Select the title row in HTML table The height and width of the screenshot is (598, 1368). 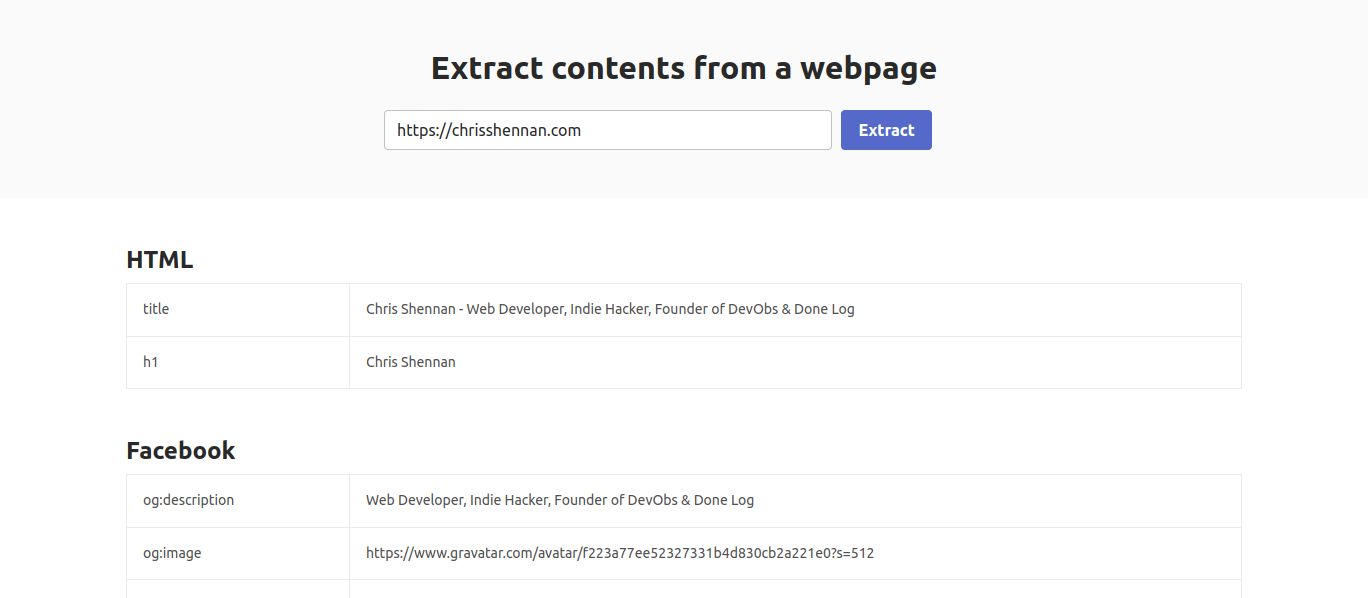683,309
